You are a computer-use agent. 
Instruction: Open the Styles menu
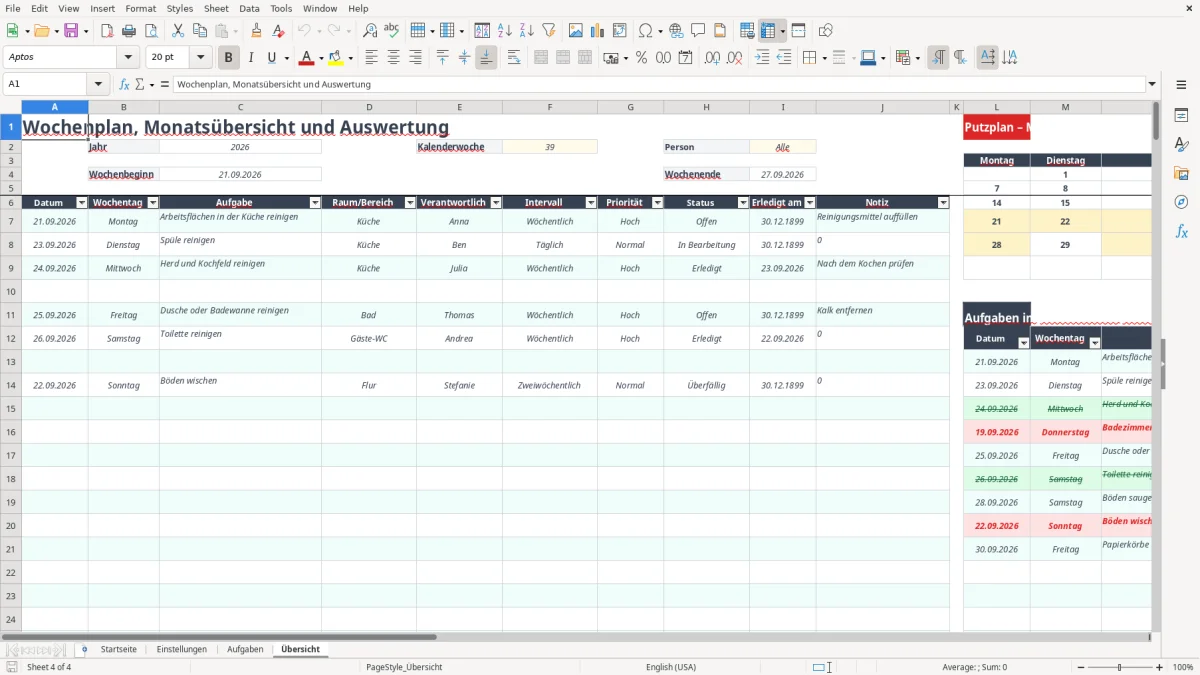(x=180, y=8)
